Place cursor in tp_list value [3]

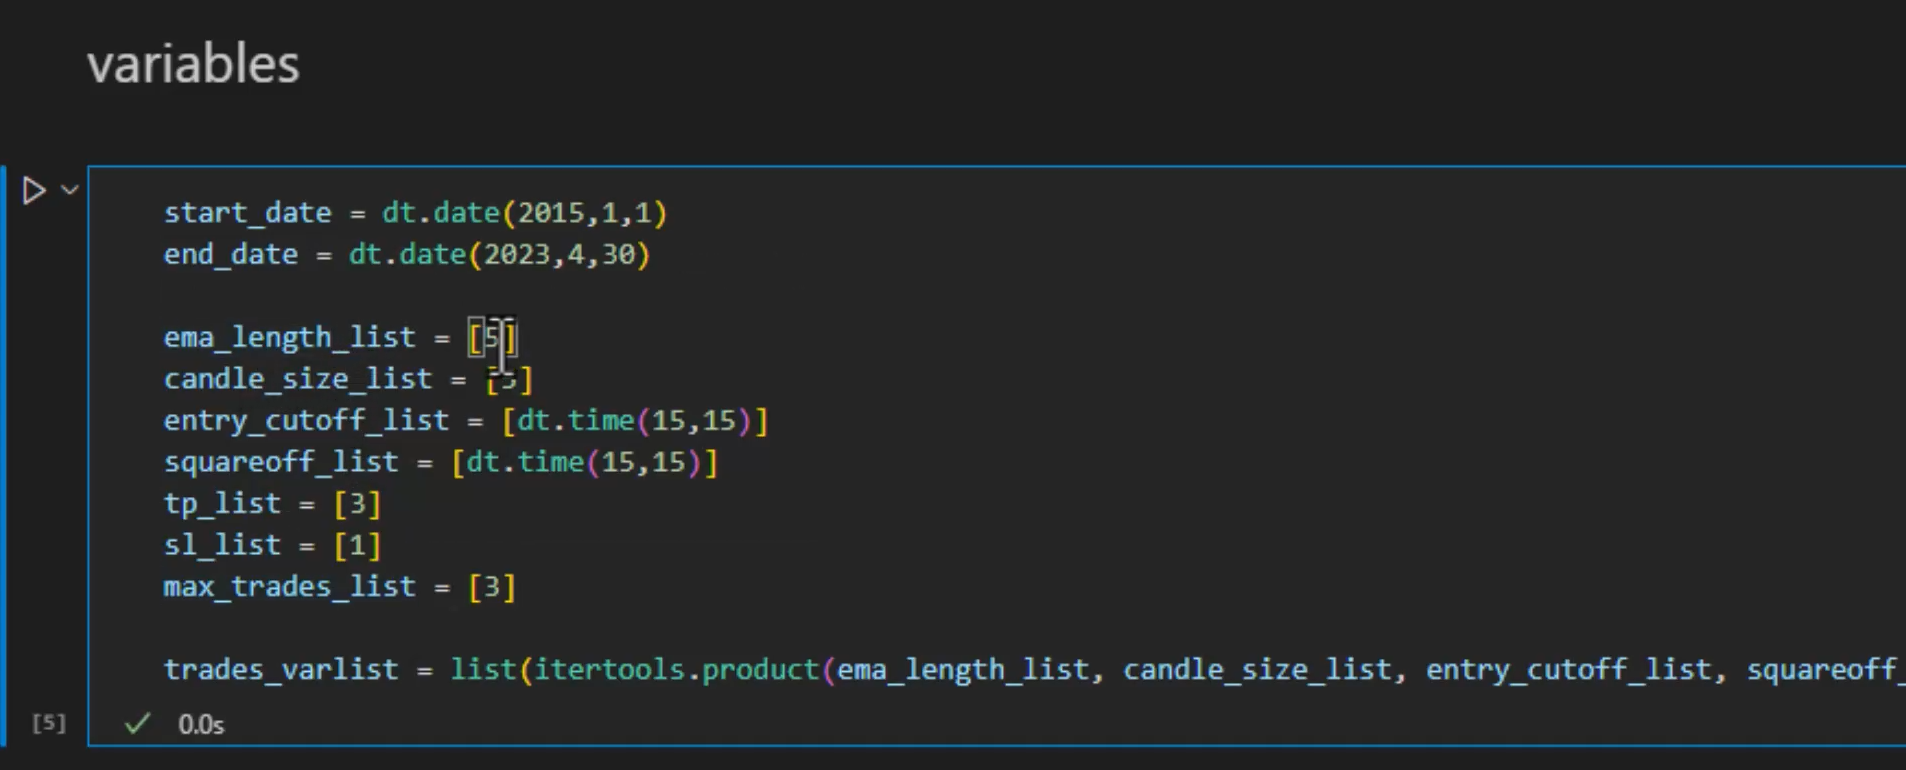357,504
